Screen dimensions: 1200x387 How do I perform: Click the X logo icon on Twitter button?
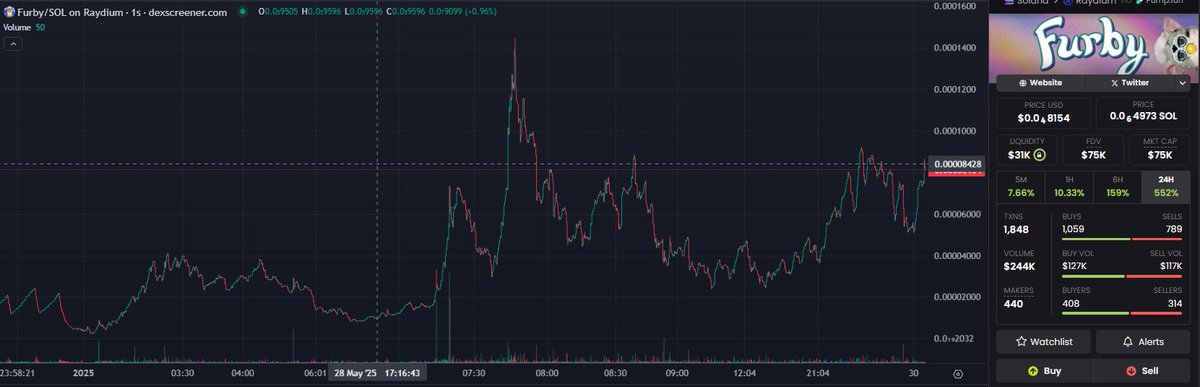pyautogui.click(x=1115, y=83)
